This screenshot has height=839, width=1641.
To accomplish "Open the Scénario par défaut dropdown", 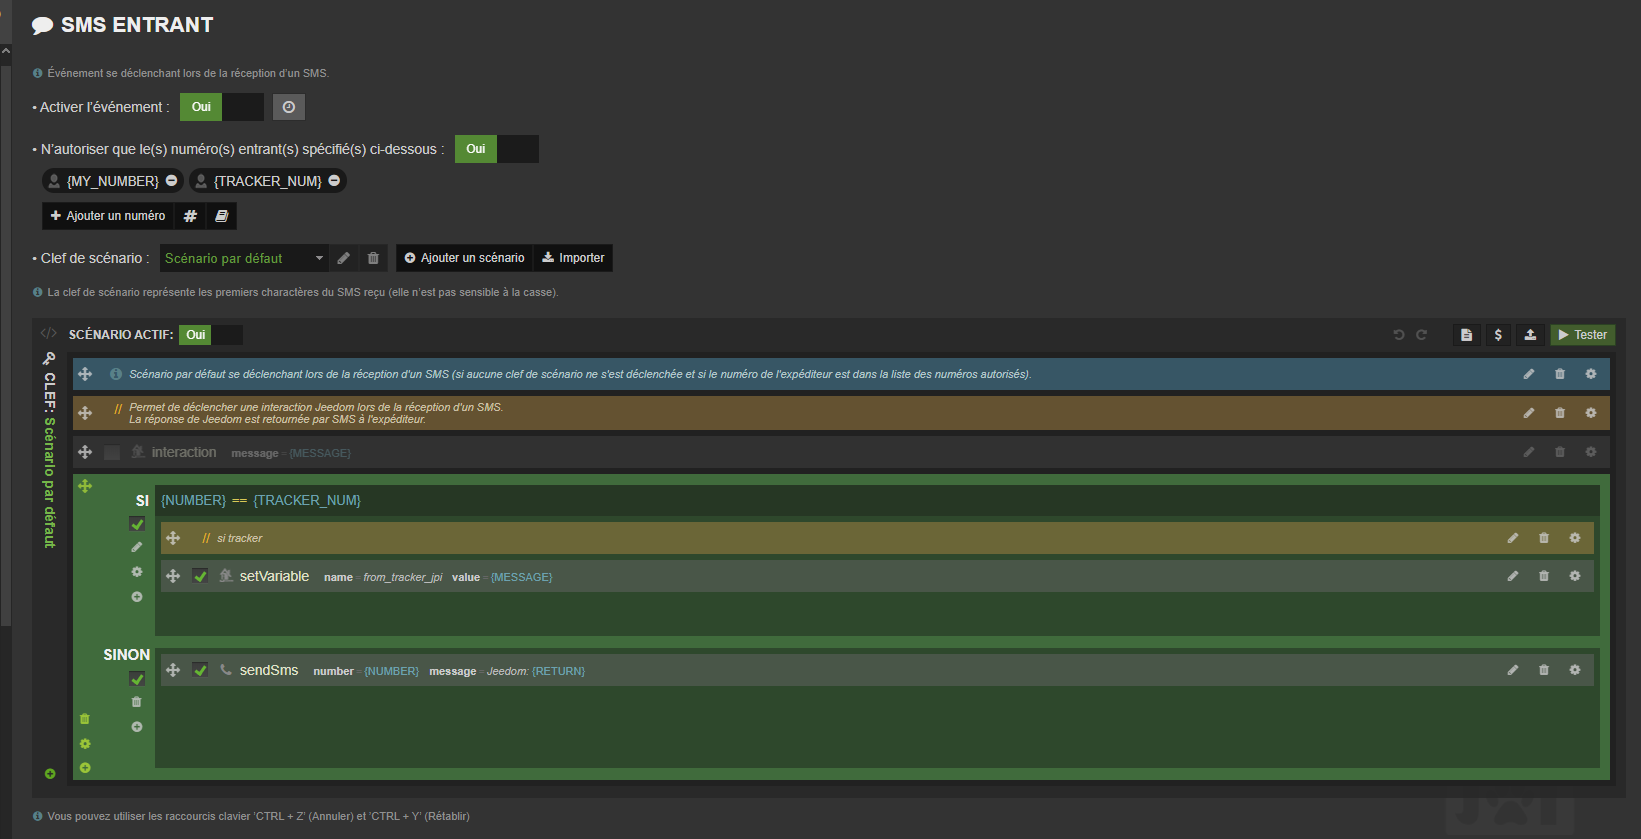I will tap(244, 258).
